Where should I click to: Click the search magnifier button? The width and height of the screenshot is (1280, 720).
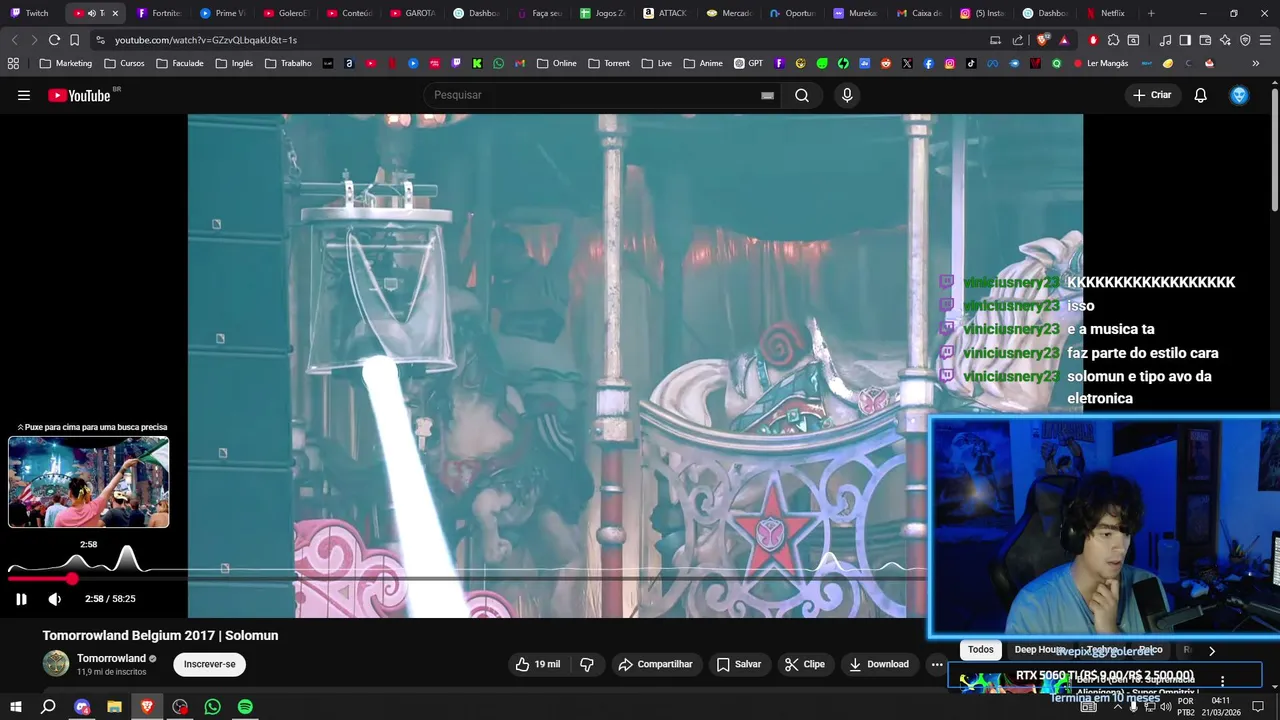[x=802, y=95]
